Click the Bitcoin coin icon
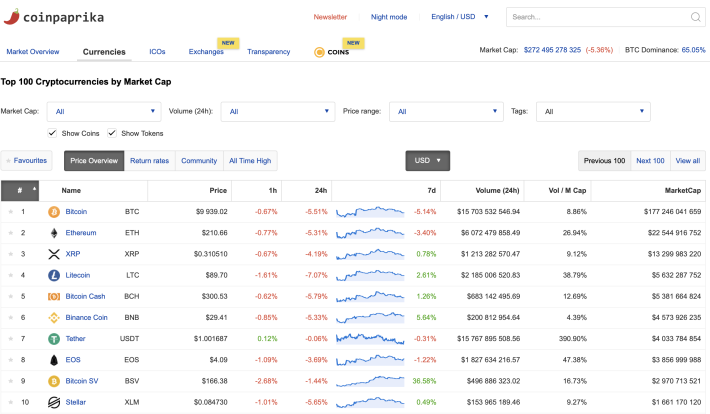Image resolution: width=710 pixels, height=414 pixels. (x=54, y=212)
